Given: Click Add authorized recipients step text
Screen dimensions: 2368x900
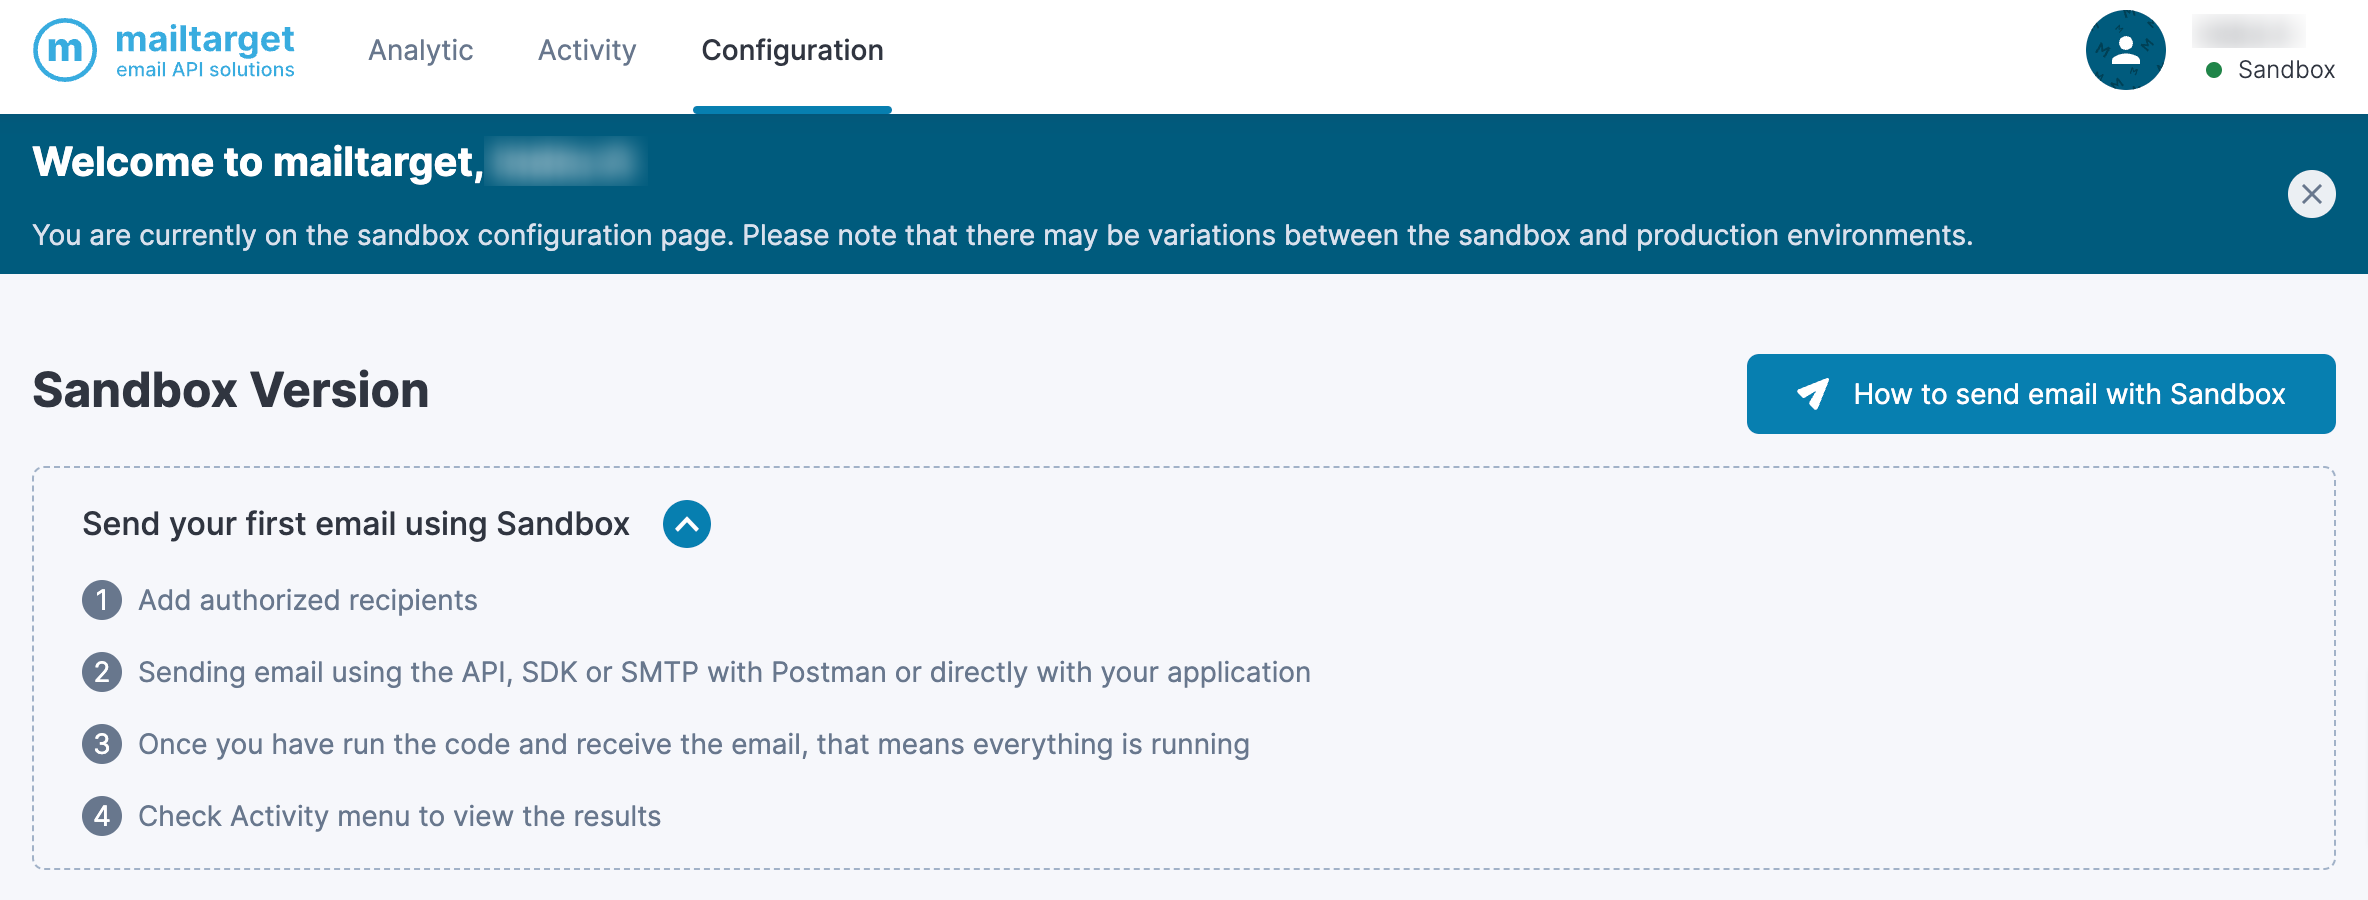Looking at the screenshot, I should [308, 600].
